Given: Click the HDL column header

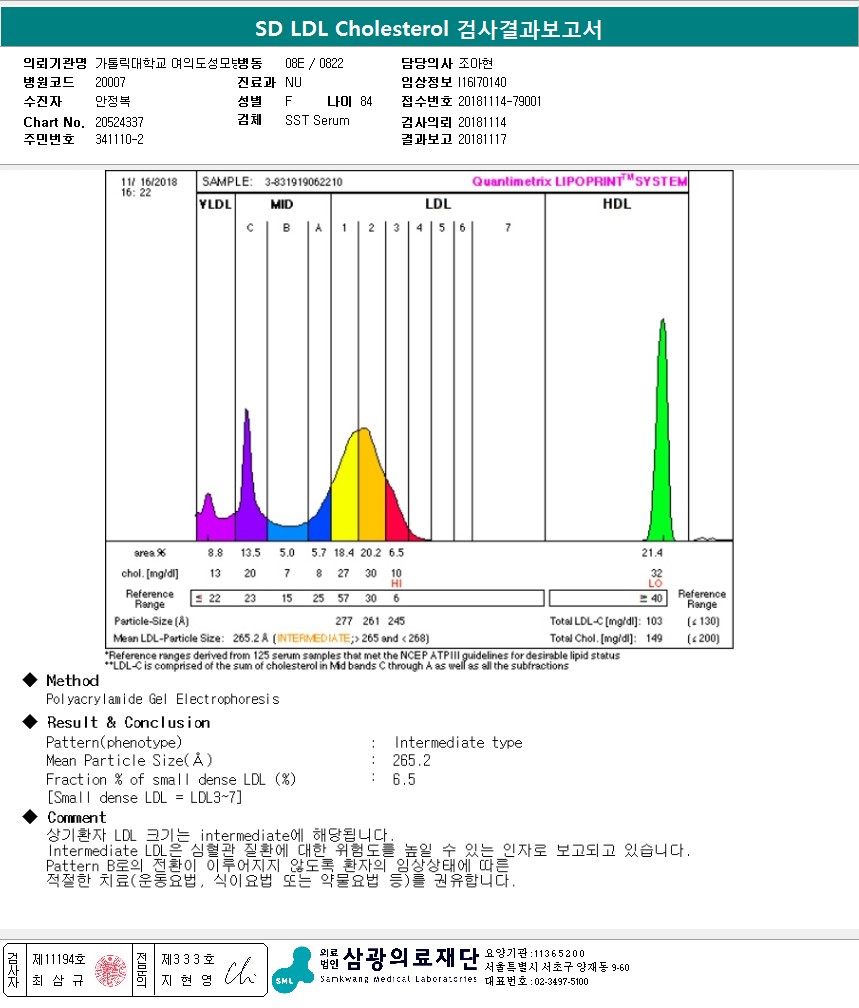Looking at the screenshot, I should click(x=617, y=204).
